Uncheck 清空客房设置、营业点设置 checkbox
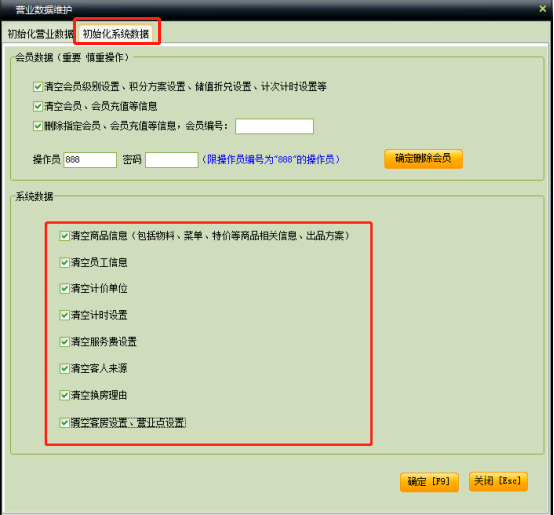The height and width of the screenshot is (515, 554). pyautogui.click(x=64, y=422)
